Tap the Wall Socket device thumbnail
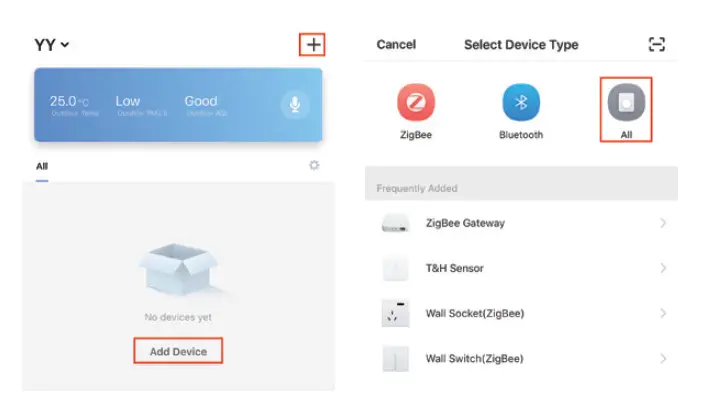This screenshot has width=719, height=406. pyautogui.click(x=395, y=314)
